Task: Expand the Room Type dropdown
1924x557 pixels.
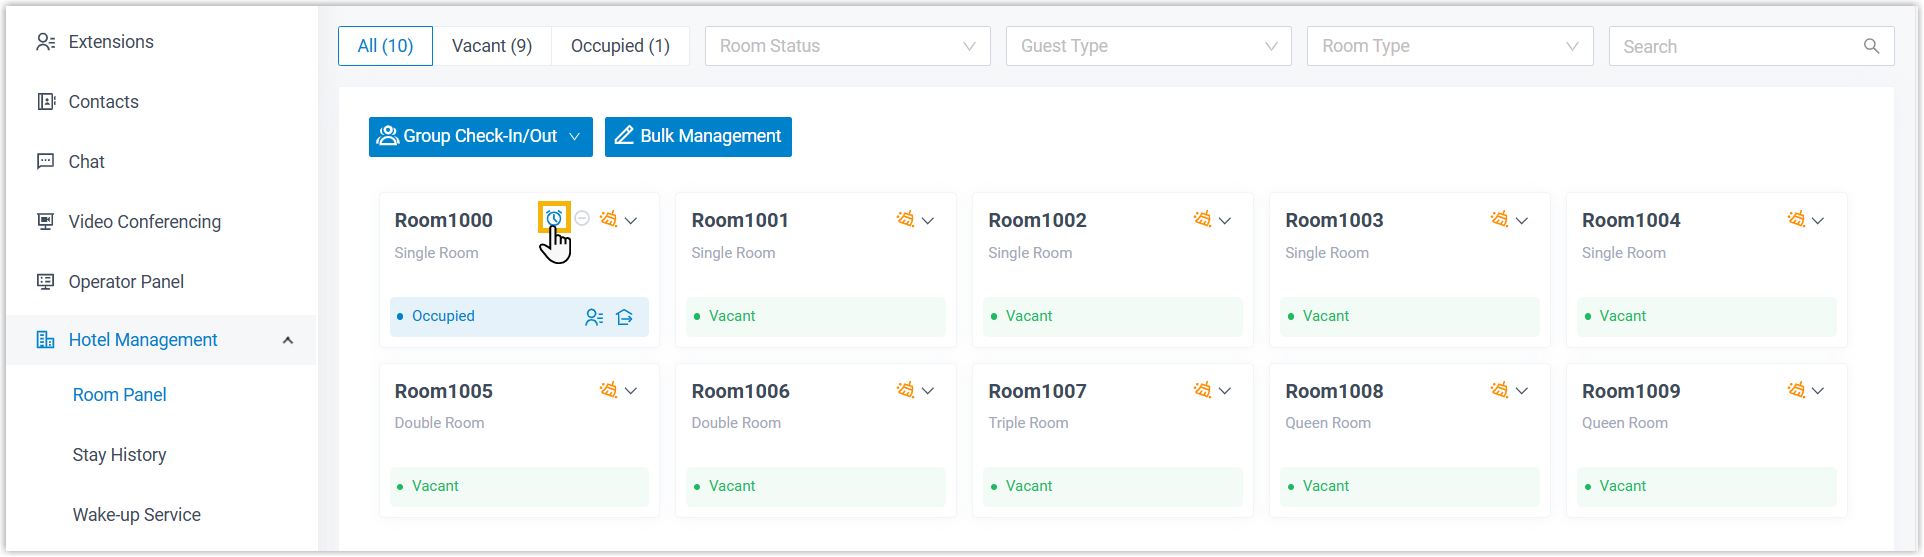Action: [1449, 46]
